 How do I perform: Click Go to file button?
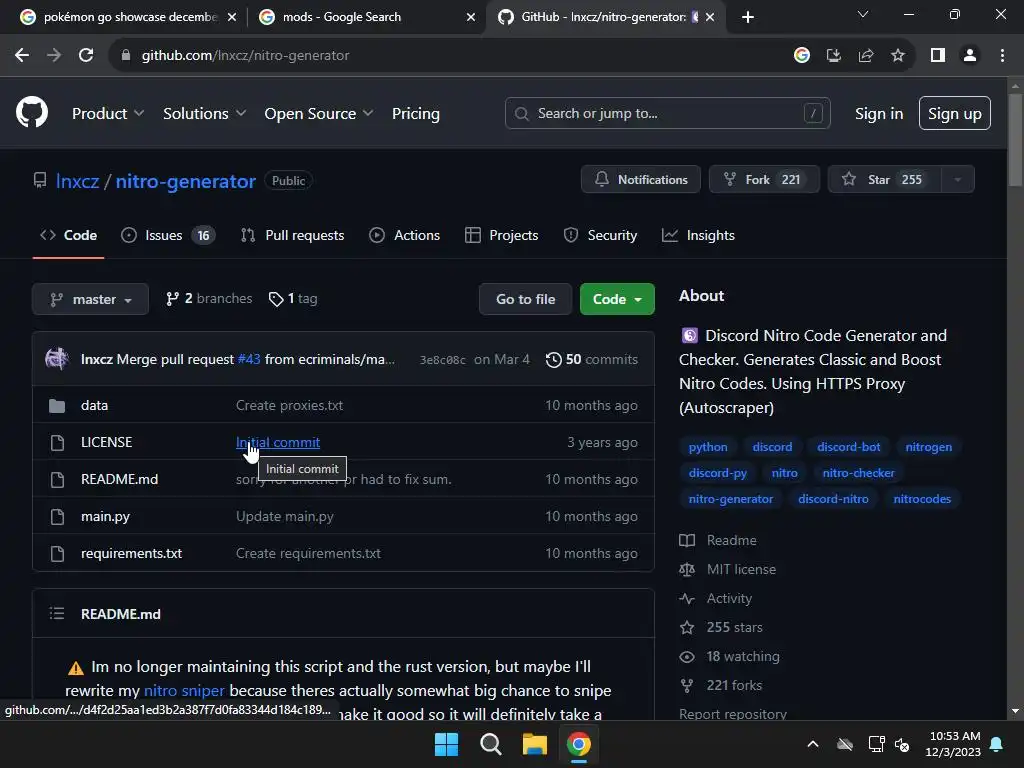coord(526,299)
